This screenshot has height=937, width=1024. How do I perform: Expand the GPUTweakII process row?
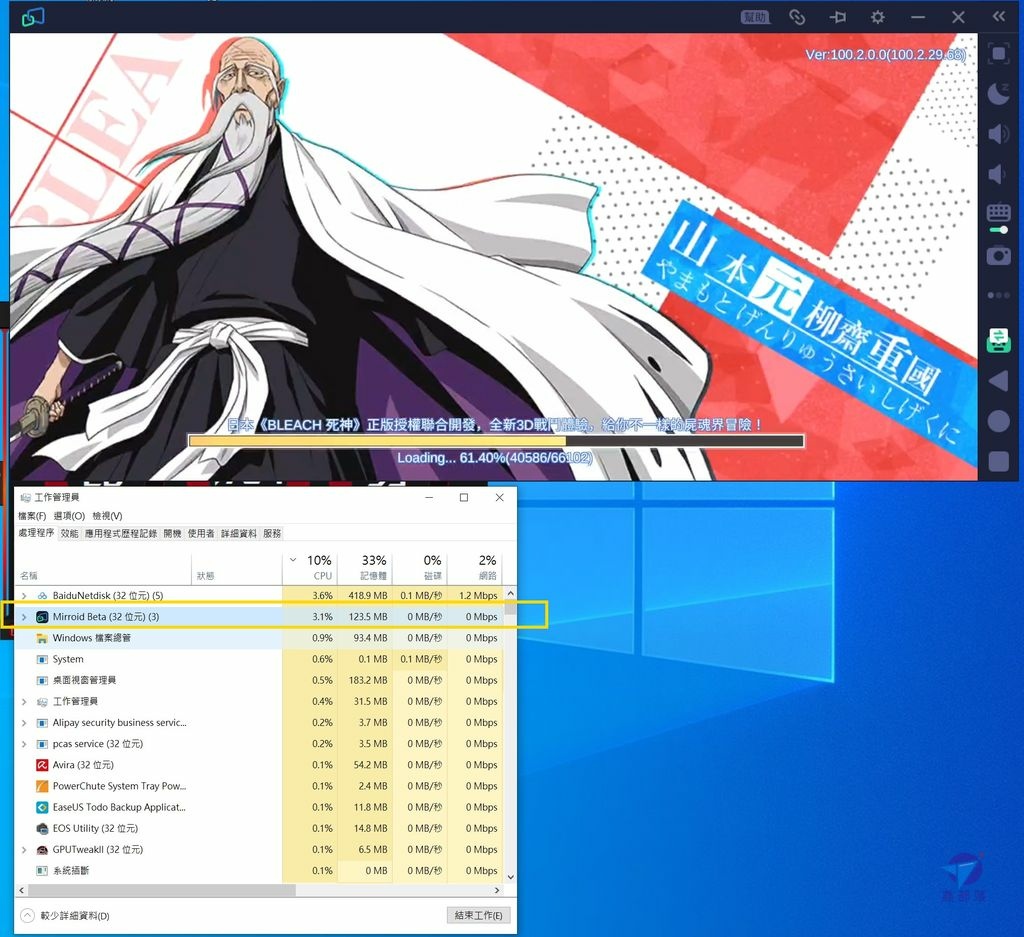coord(24,850)
